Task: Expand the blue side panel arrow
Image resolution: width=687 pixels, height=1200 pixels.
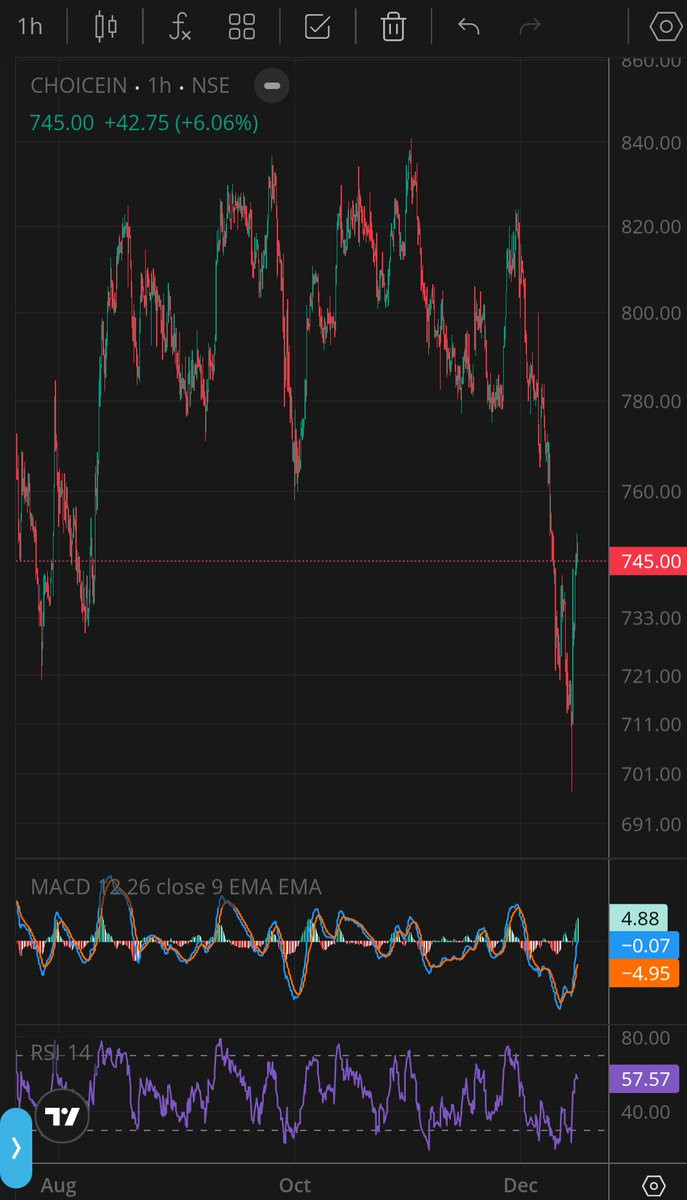Action: coord(15,1147)
